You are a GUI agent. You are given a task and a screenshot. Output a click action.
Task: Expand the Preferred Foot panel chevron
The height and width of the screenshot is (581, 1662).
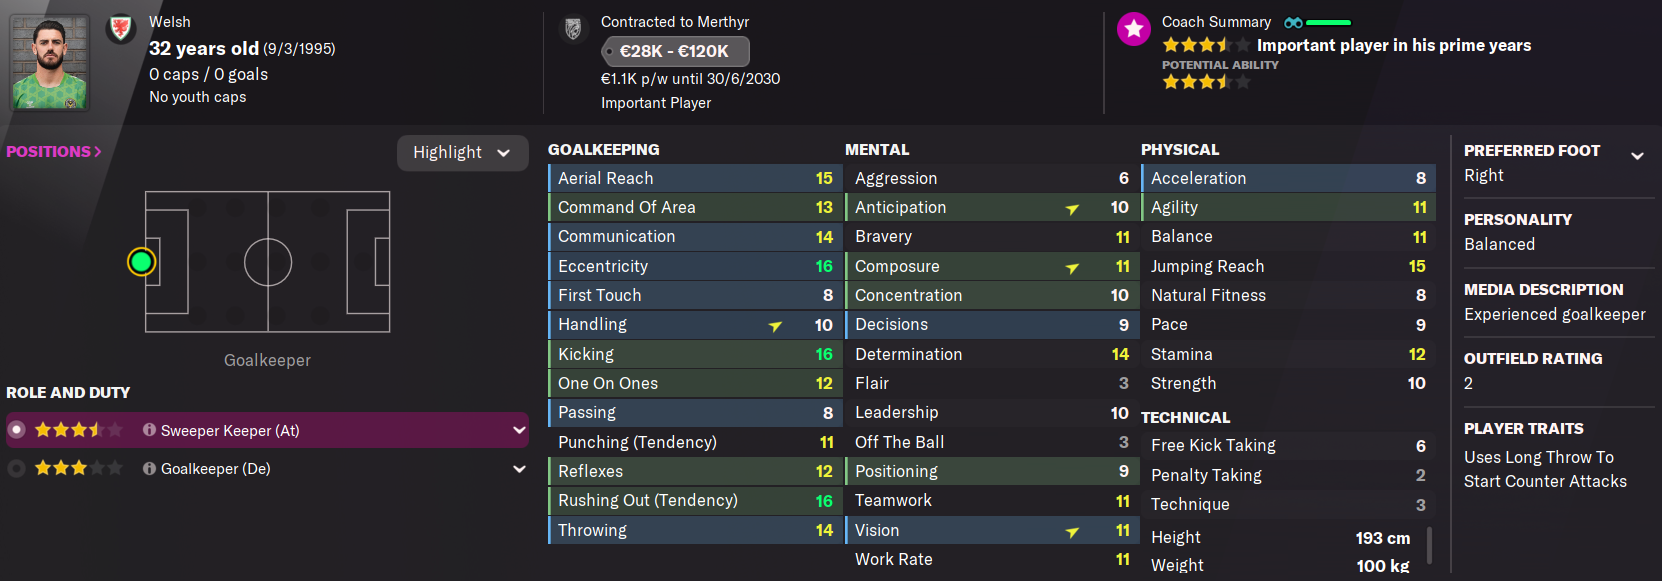1637,155
